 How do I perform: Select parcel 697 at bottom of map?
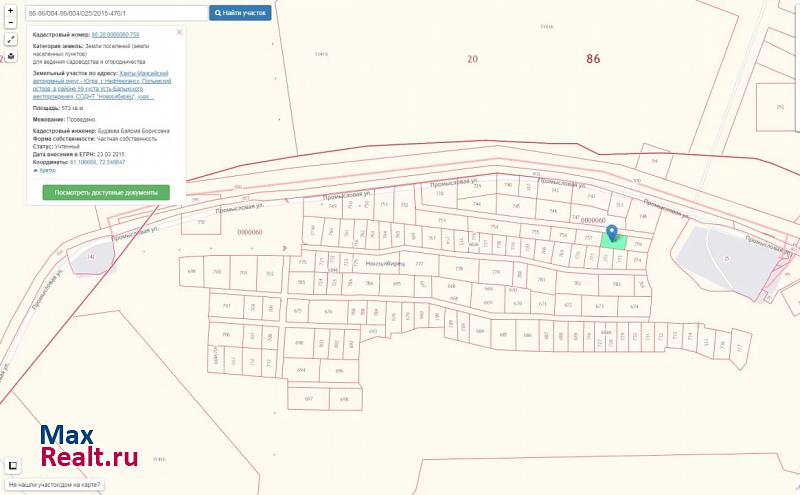point(308,399)
